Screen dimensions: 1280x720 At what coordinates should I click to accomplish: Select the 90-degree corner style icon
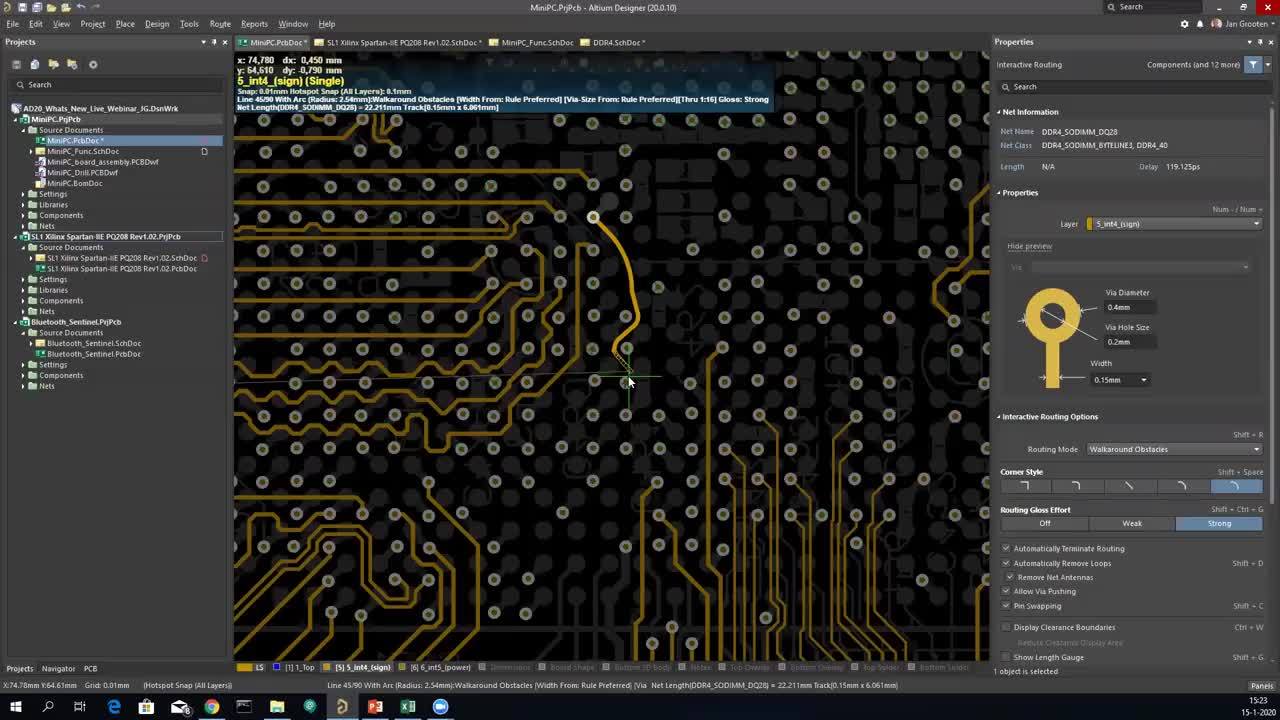[1024, 485]
